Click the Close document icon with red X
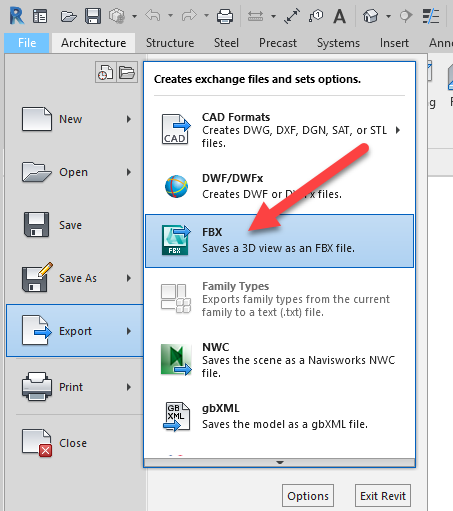The image size is (453, 511). click(x=37, y=443)
